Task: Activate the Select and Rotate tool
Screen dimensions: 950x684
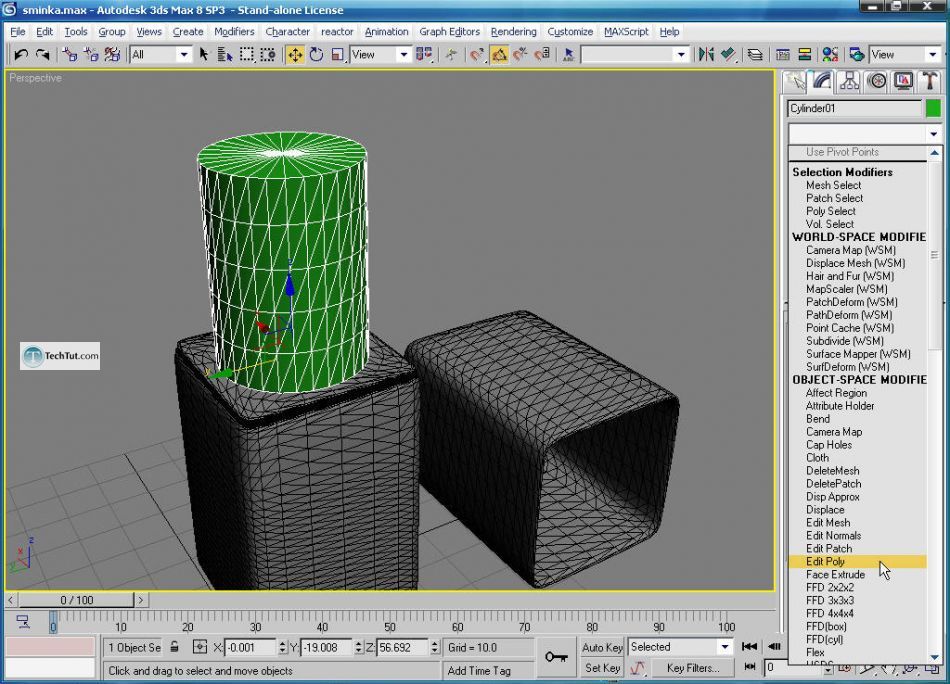Action: (x=317, y=54)
